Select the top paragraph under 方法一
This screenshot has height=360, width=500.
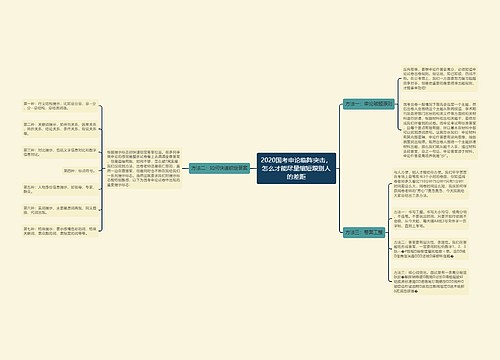pos(440,79)
